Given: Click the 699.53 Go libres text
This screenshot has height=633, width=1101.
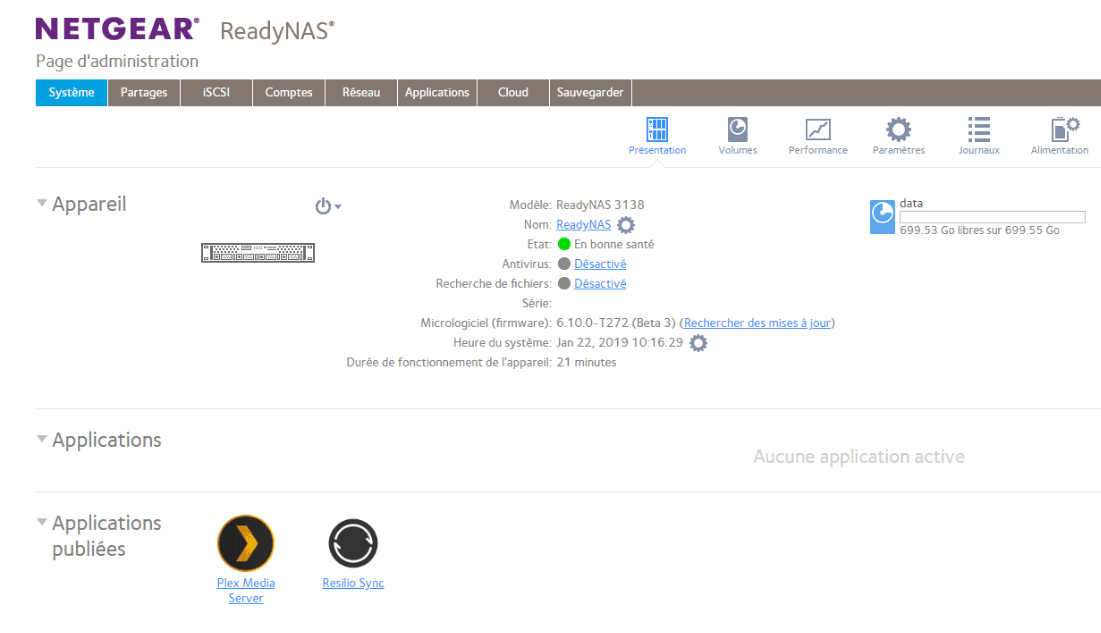Looking at the screenshot, I should (x=980, y=230).
